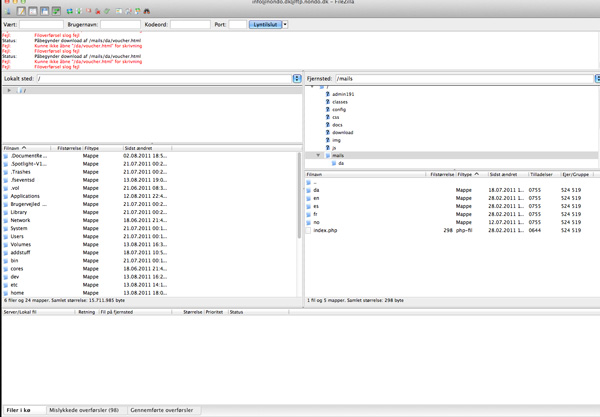Click the Fjernsted path field

pyautogui.click(x=464, y=78)
